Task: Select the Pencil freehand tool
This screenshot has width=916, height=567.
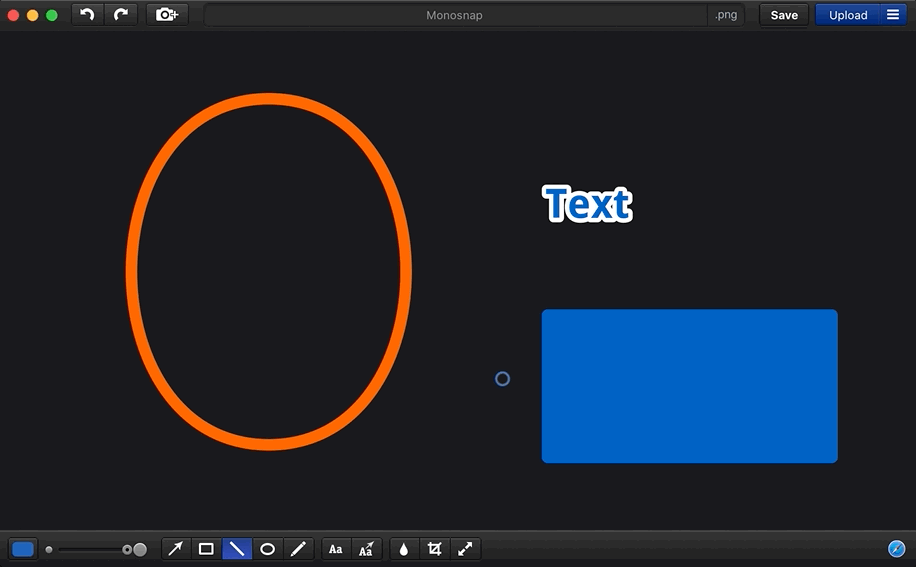Action: [299, 549]
